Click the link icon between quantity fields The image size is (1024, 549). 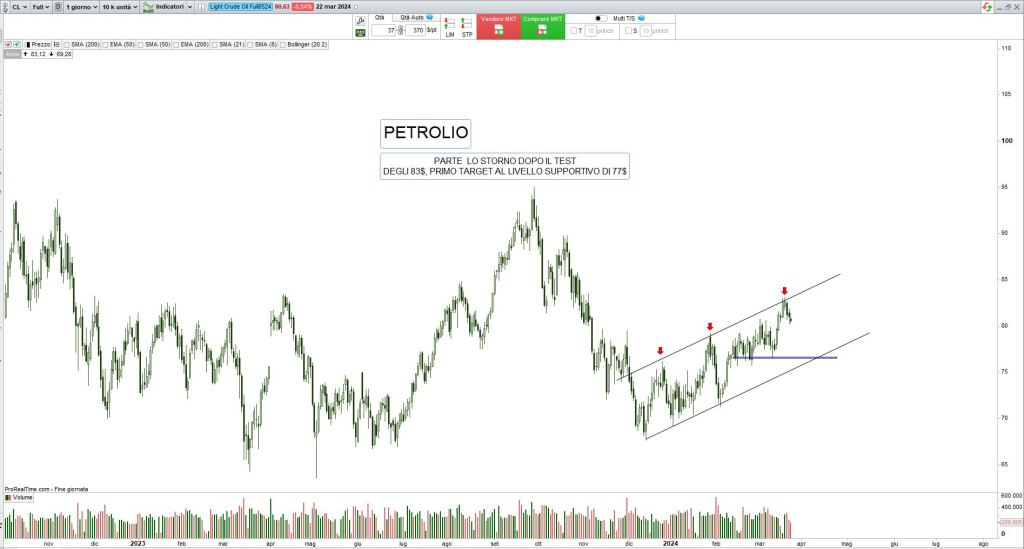click(401, 30)
